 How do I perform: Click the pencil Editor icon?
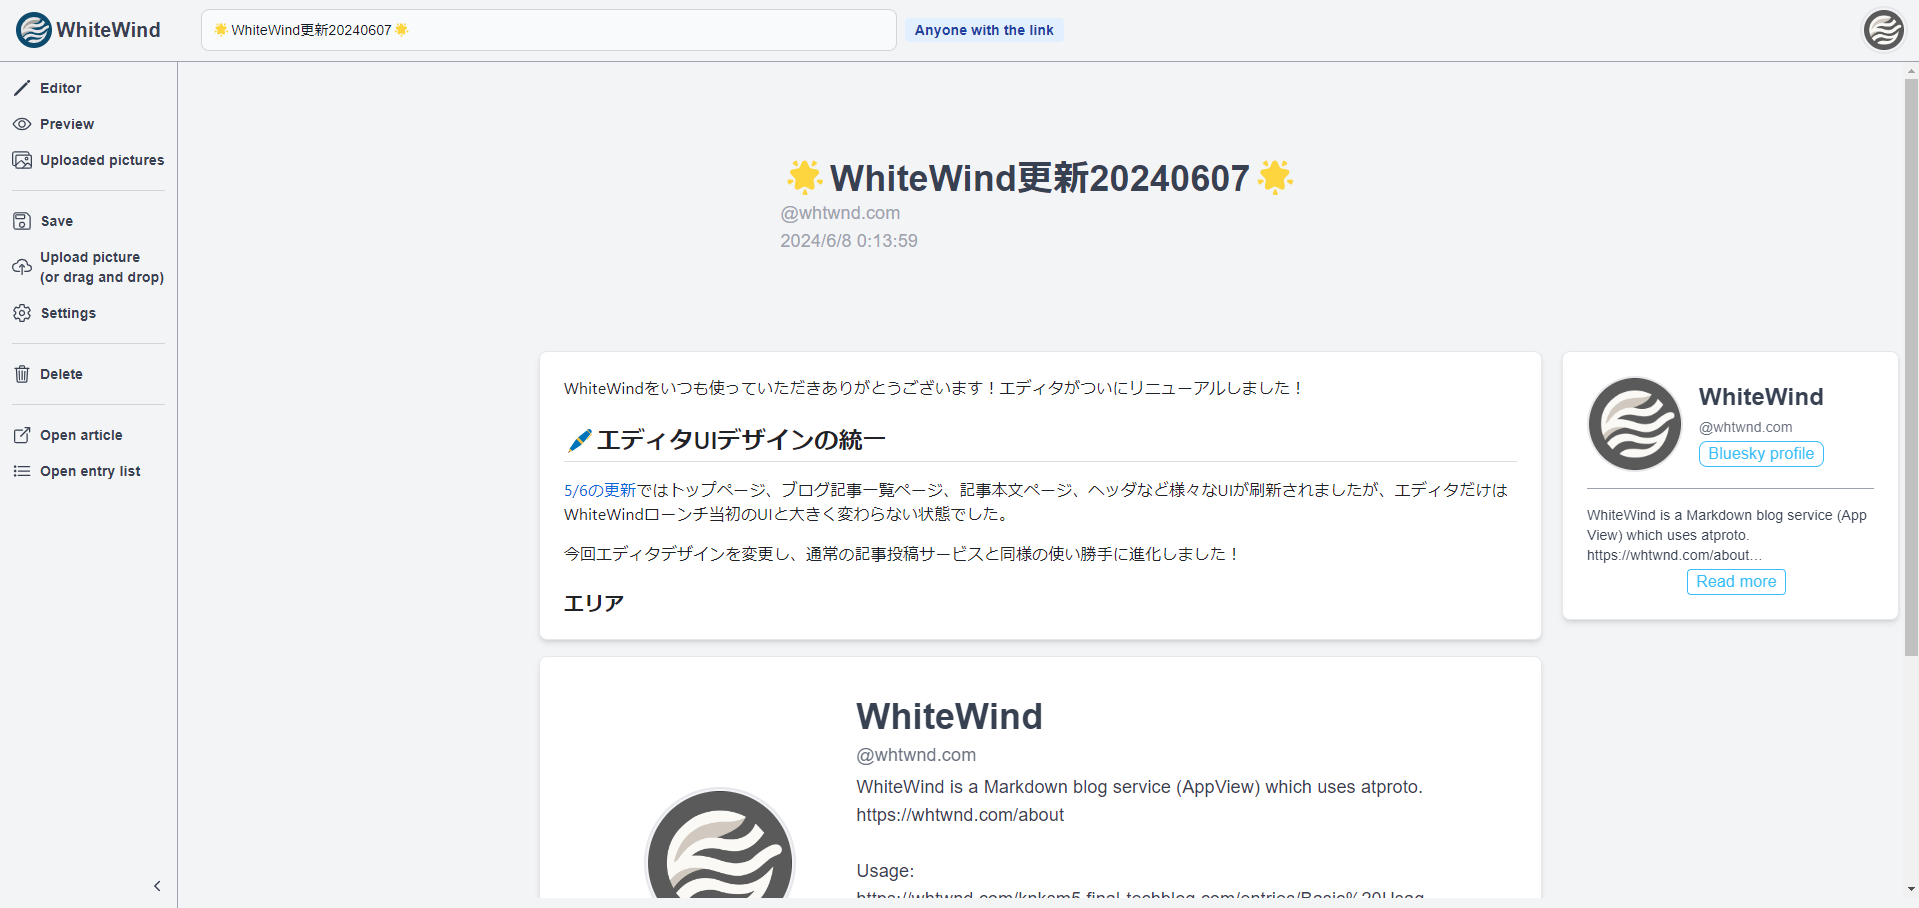tap(22, 88)
